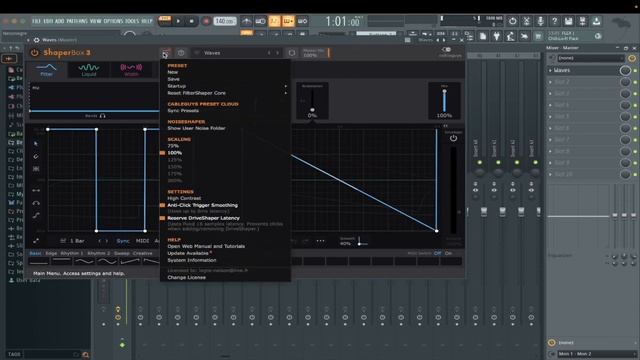
Task: Click the search magnifier icon in the browser footer
Action: coord(86,355)
